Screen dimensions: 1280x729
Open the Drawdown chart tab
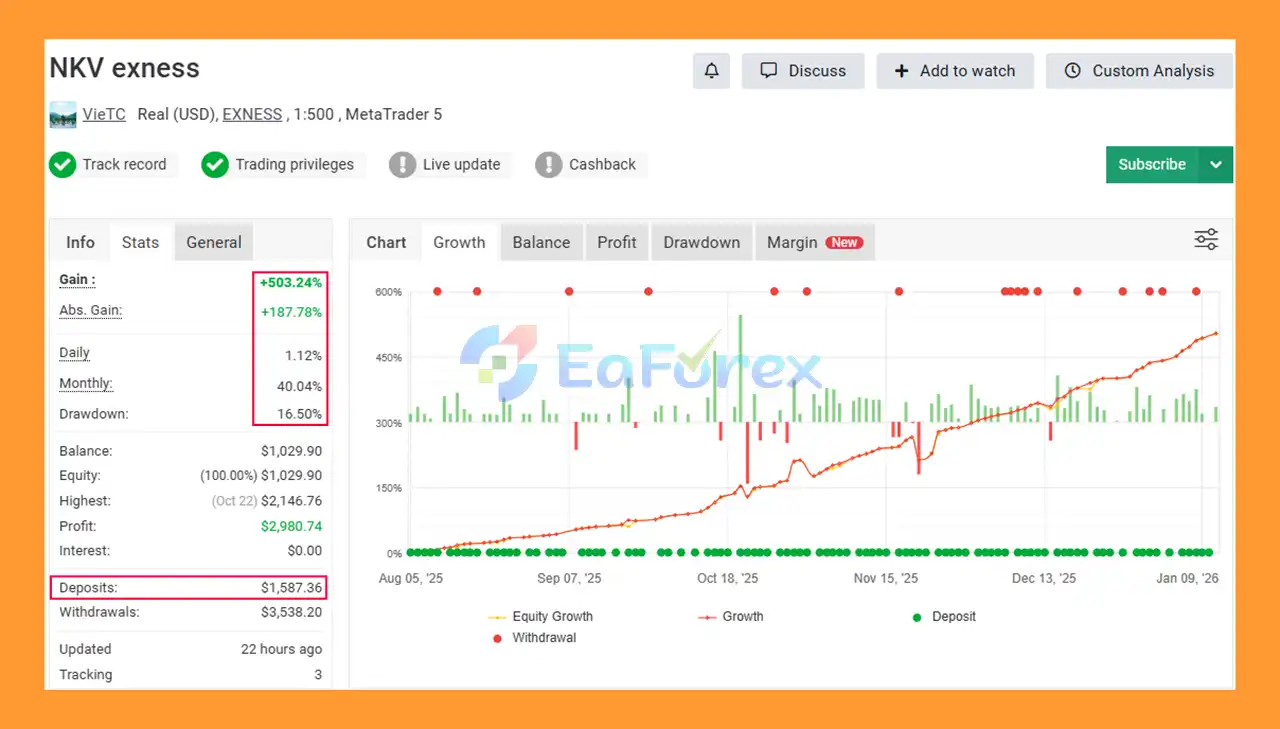tap(701, 242)
